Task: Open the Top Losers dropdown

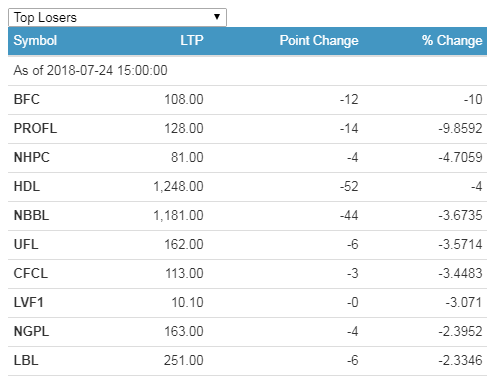Action: (117, 17)
